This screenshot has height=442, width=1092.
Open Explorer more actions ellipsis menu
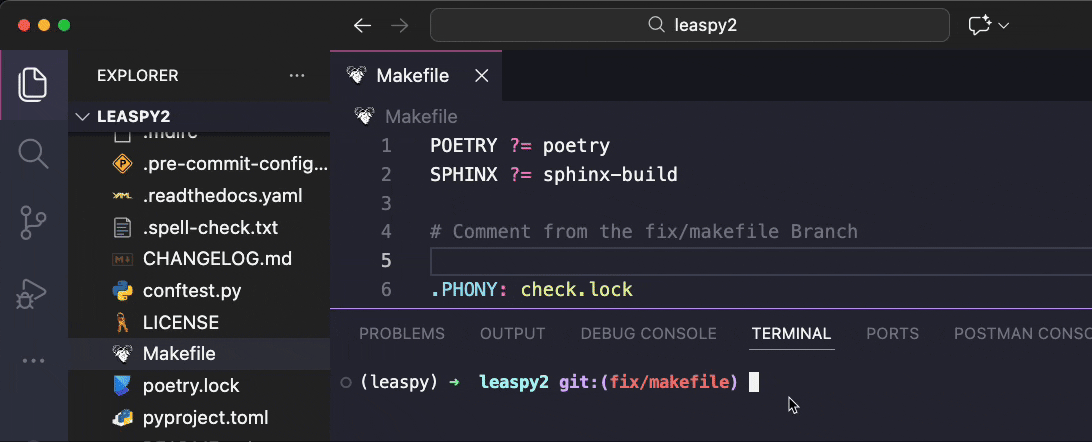(297, 76)
